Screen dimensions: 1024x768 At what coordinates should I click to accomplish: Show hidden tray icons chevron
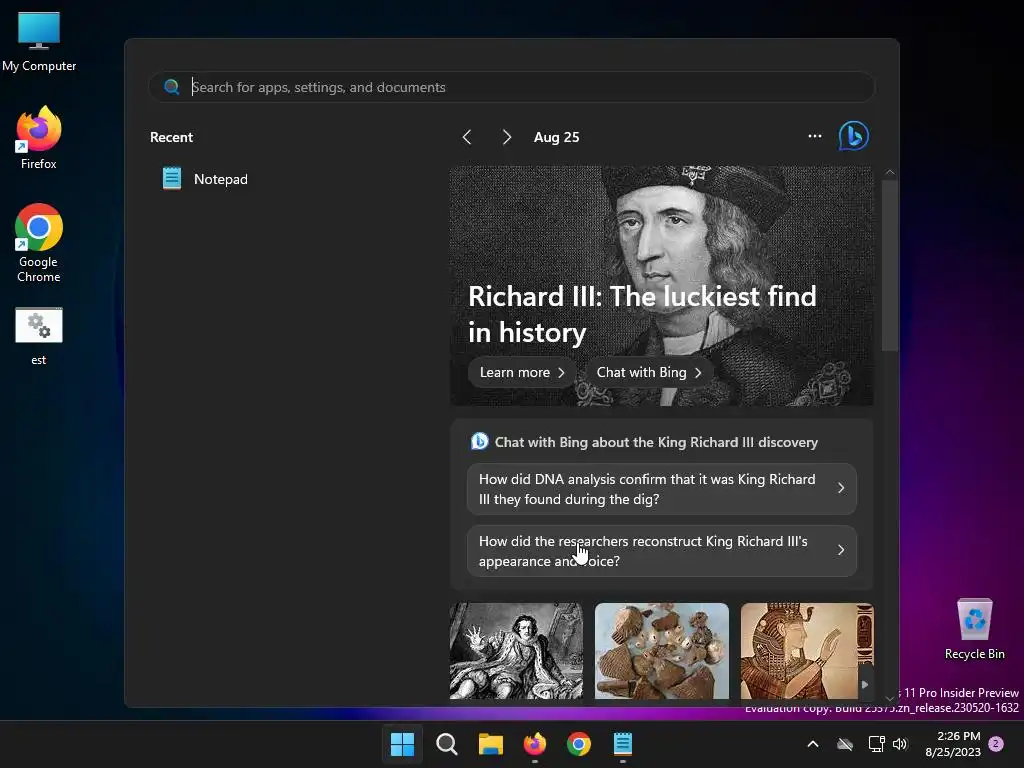tap(813, 744)
